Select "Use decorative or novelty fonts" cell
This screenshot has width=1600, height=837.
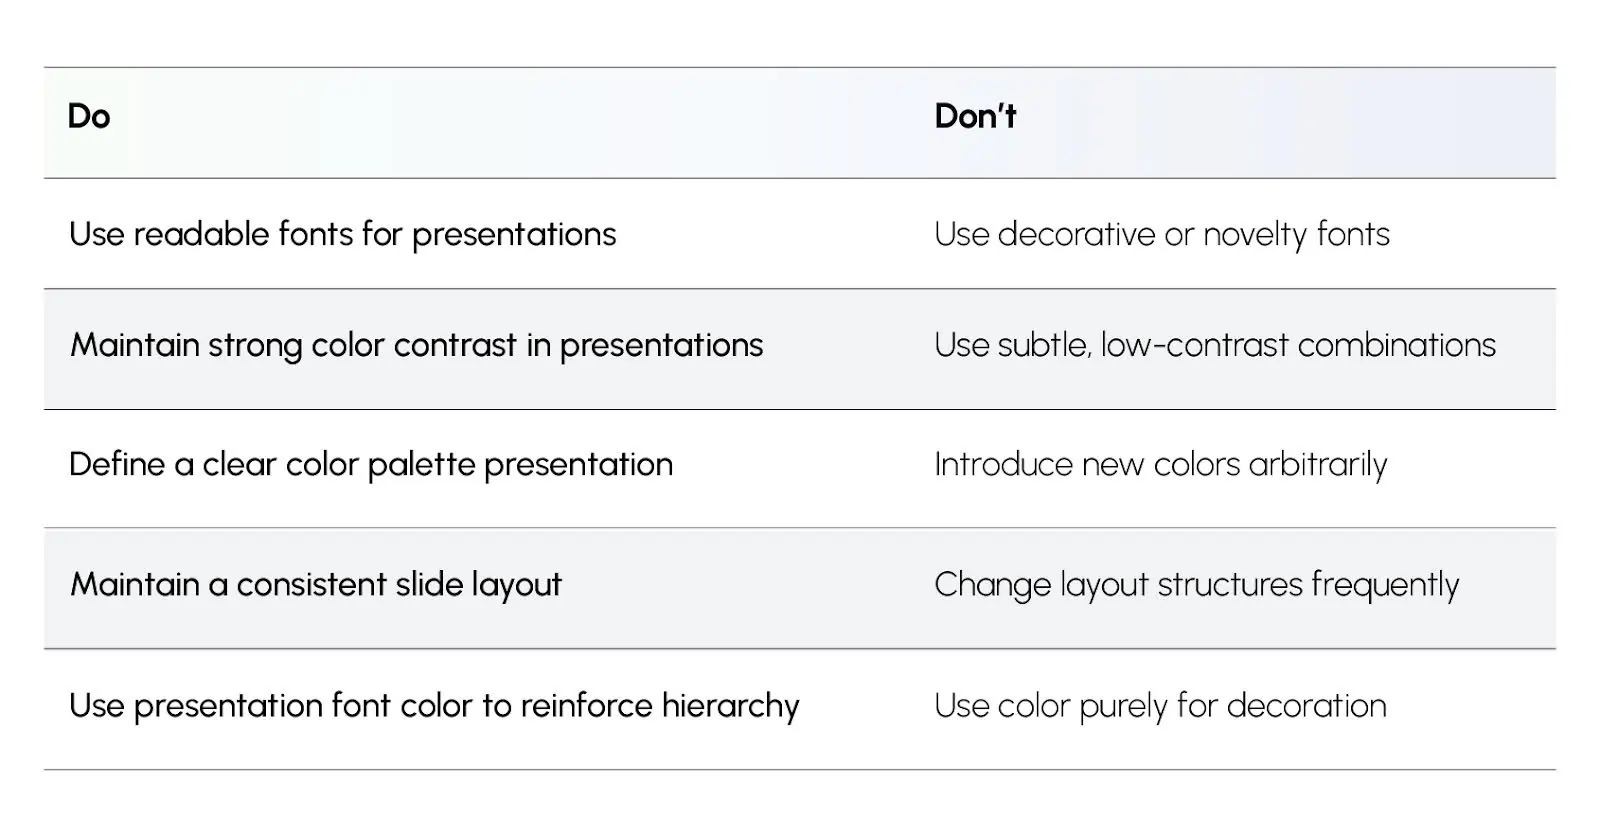(x=1161, y=234)
